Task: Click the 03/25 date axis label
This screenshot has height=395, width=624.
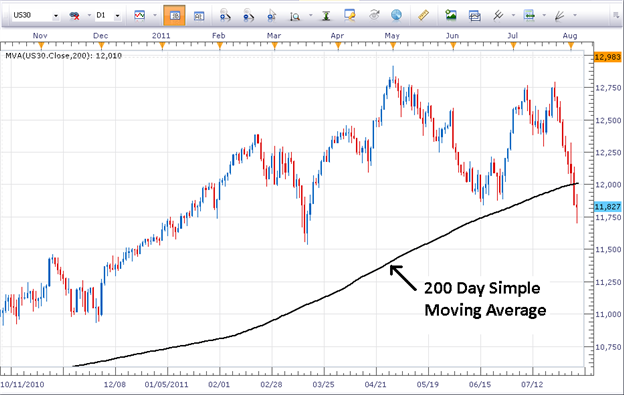Action: pyautogui.click(x=324, y=385)
